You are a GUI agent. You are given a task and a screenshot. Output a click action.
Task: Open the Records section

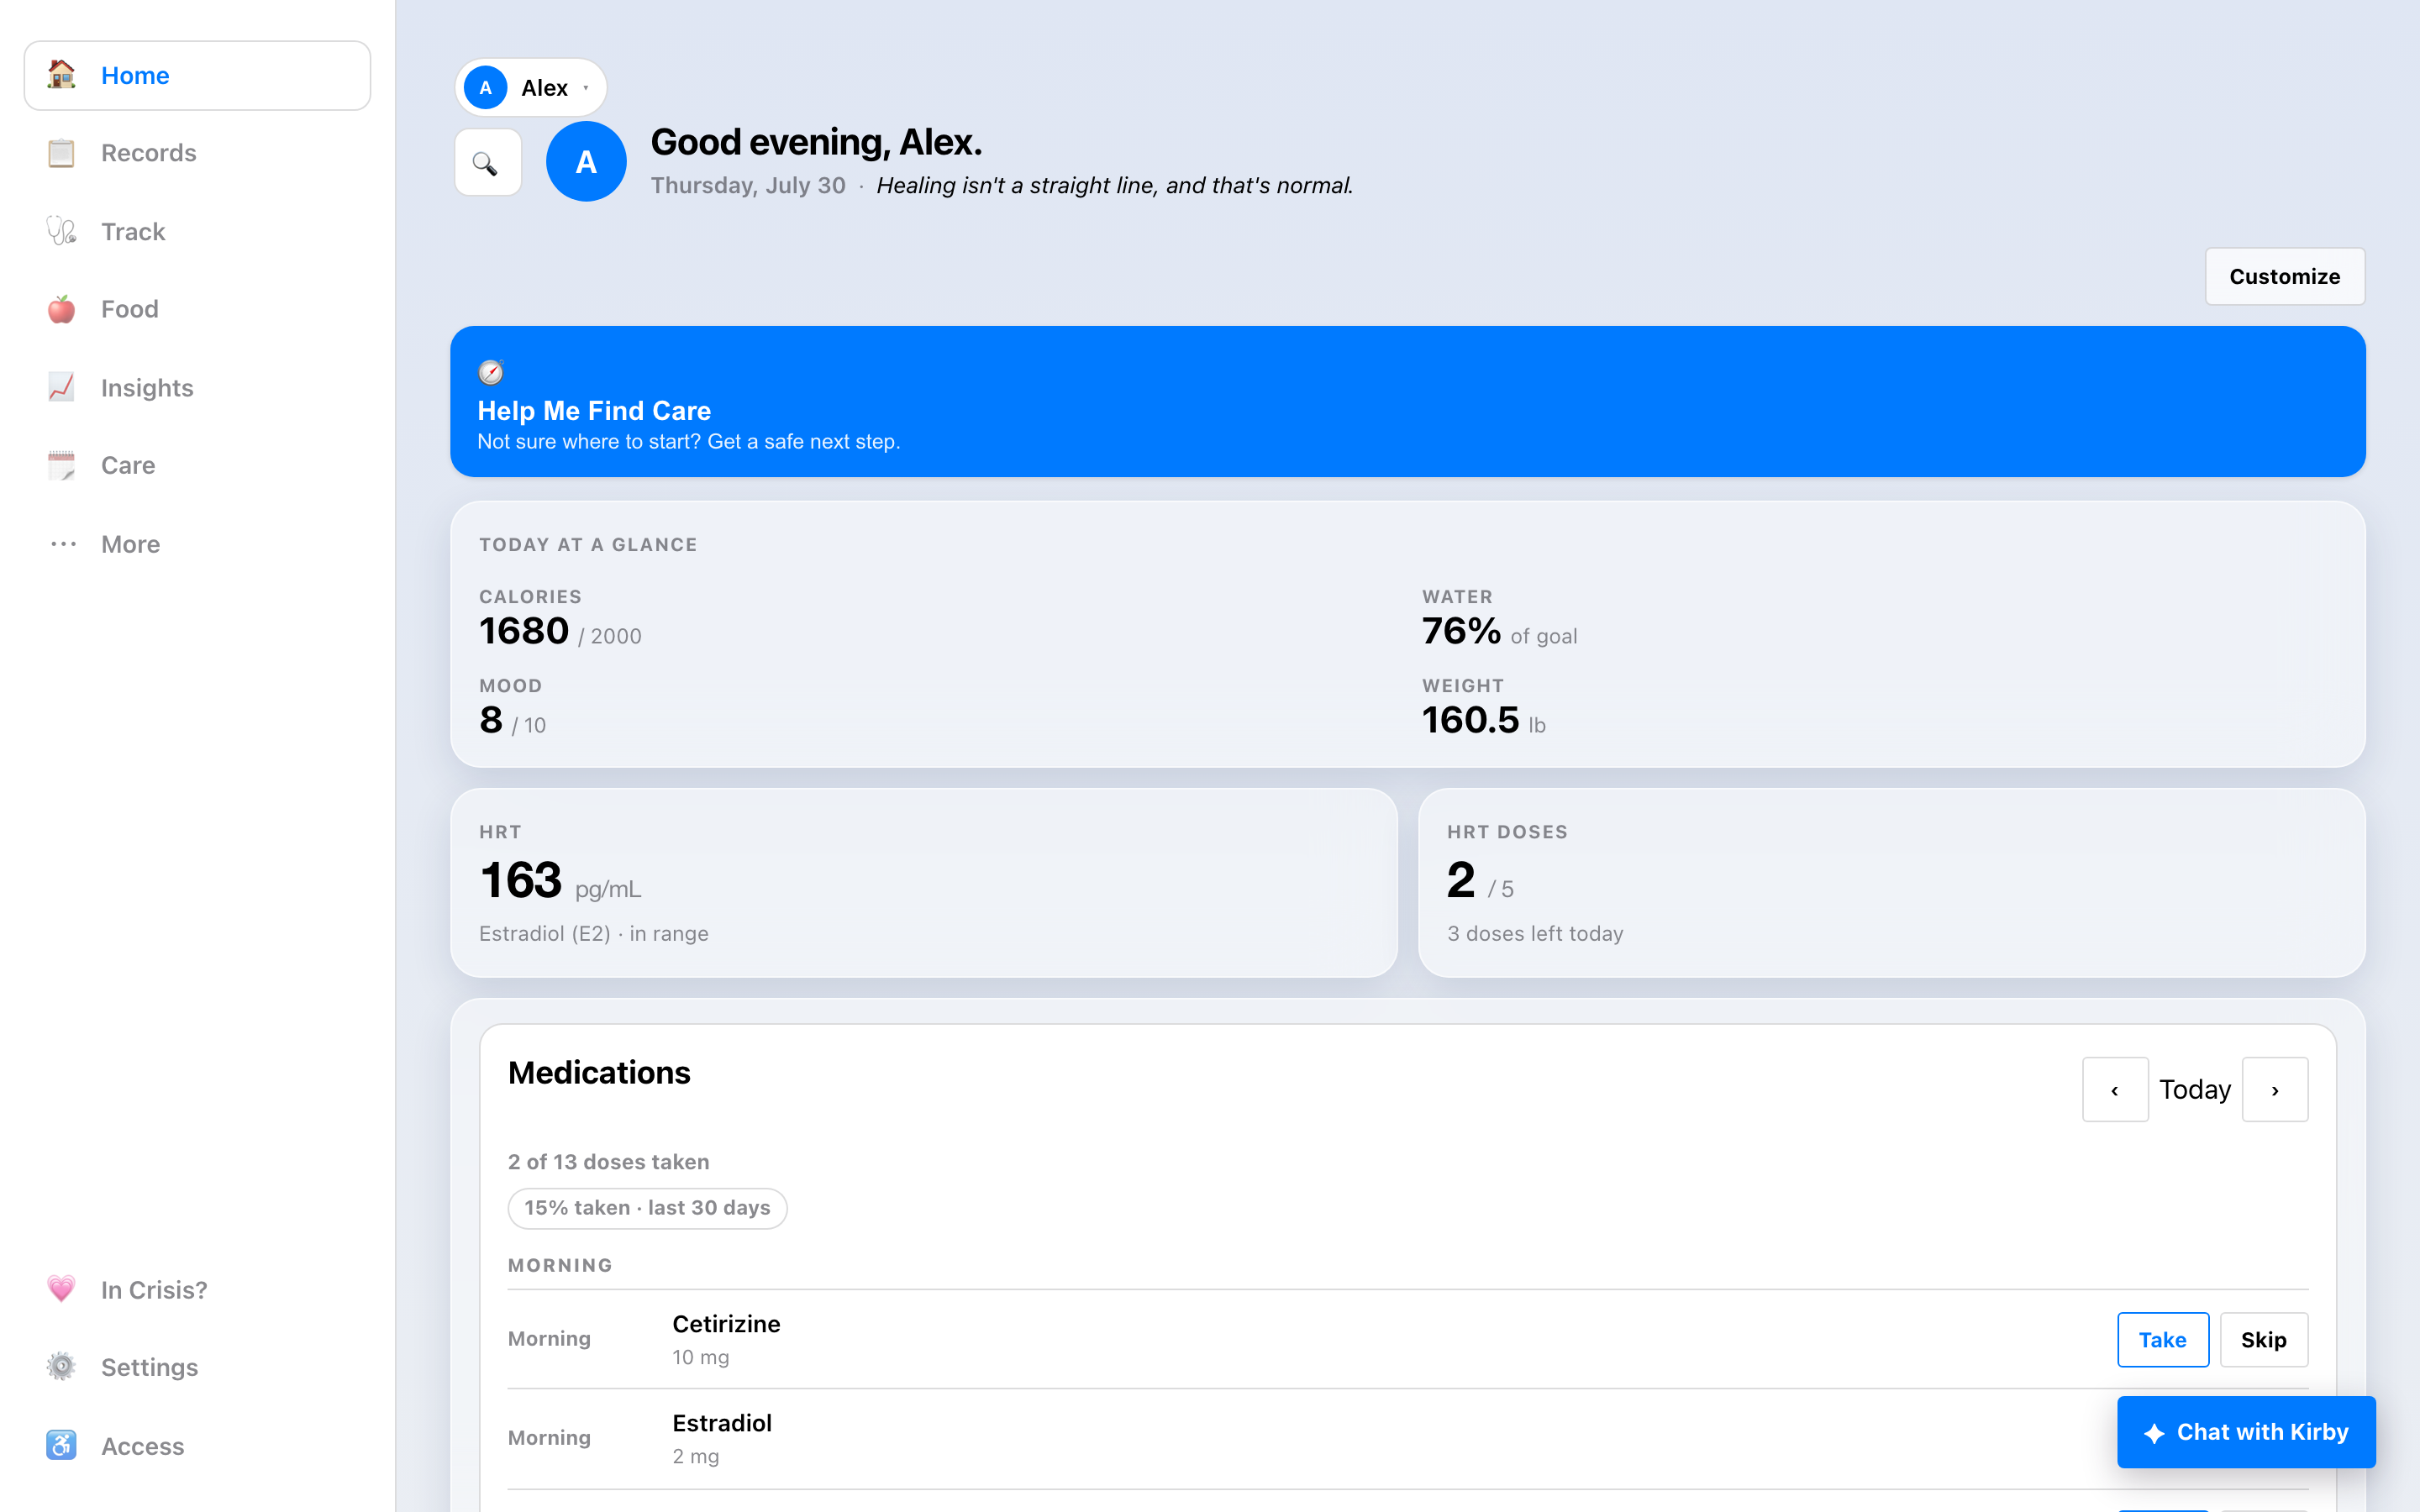click(197, 153)
